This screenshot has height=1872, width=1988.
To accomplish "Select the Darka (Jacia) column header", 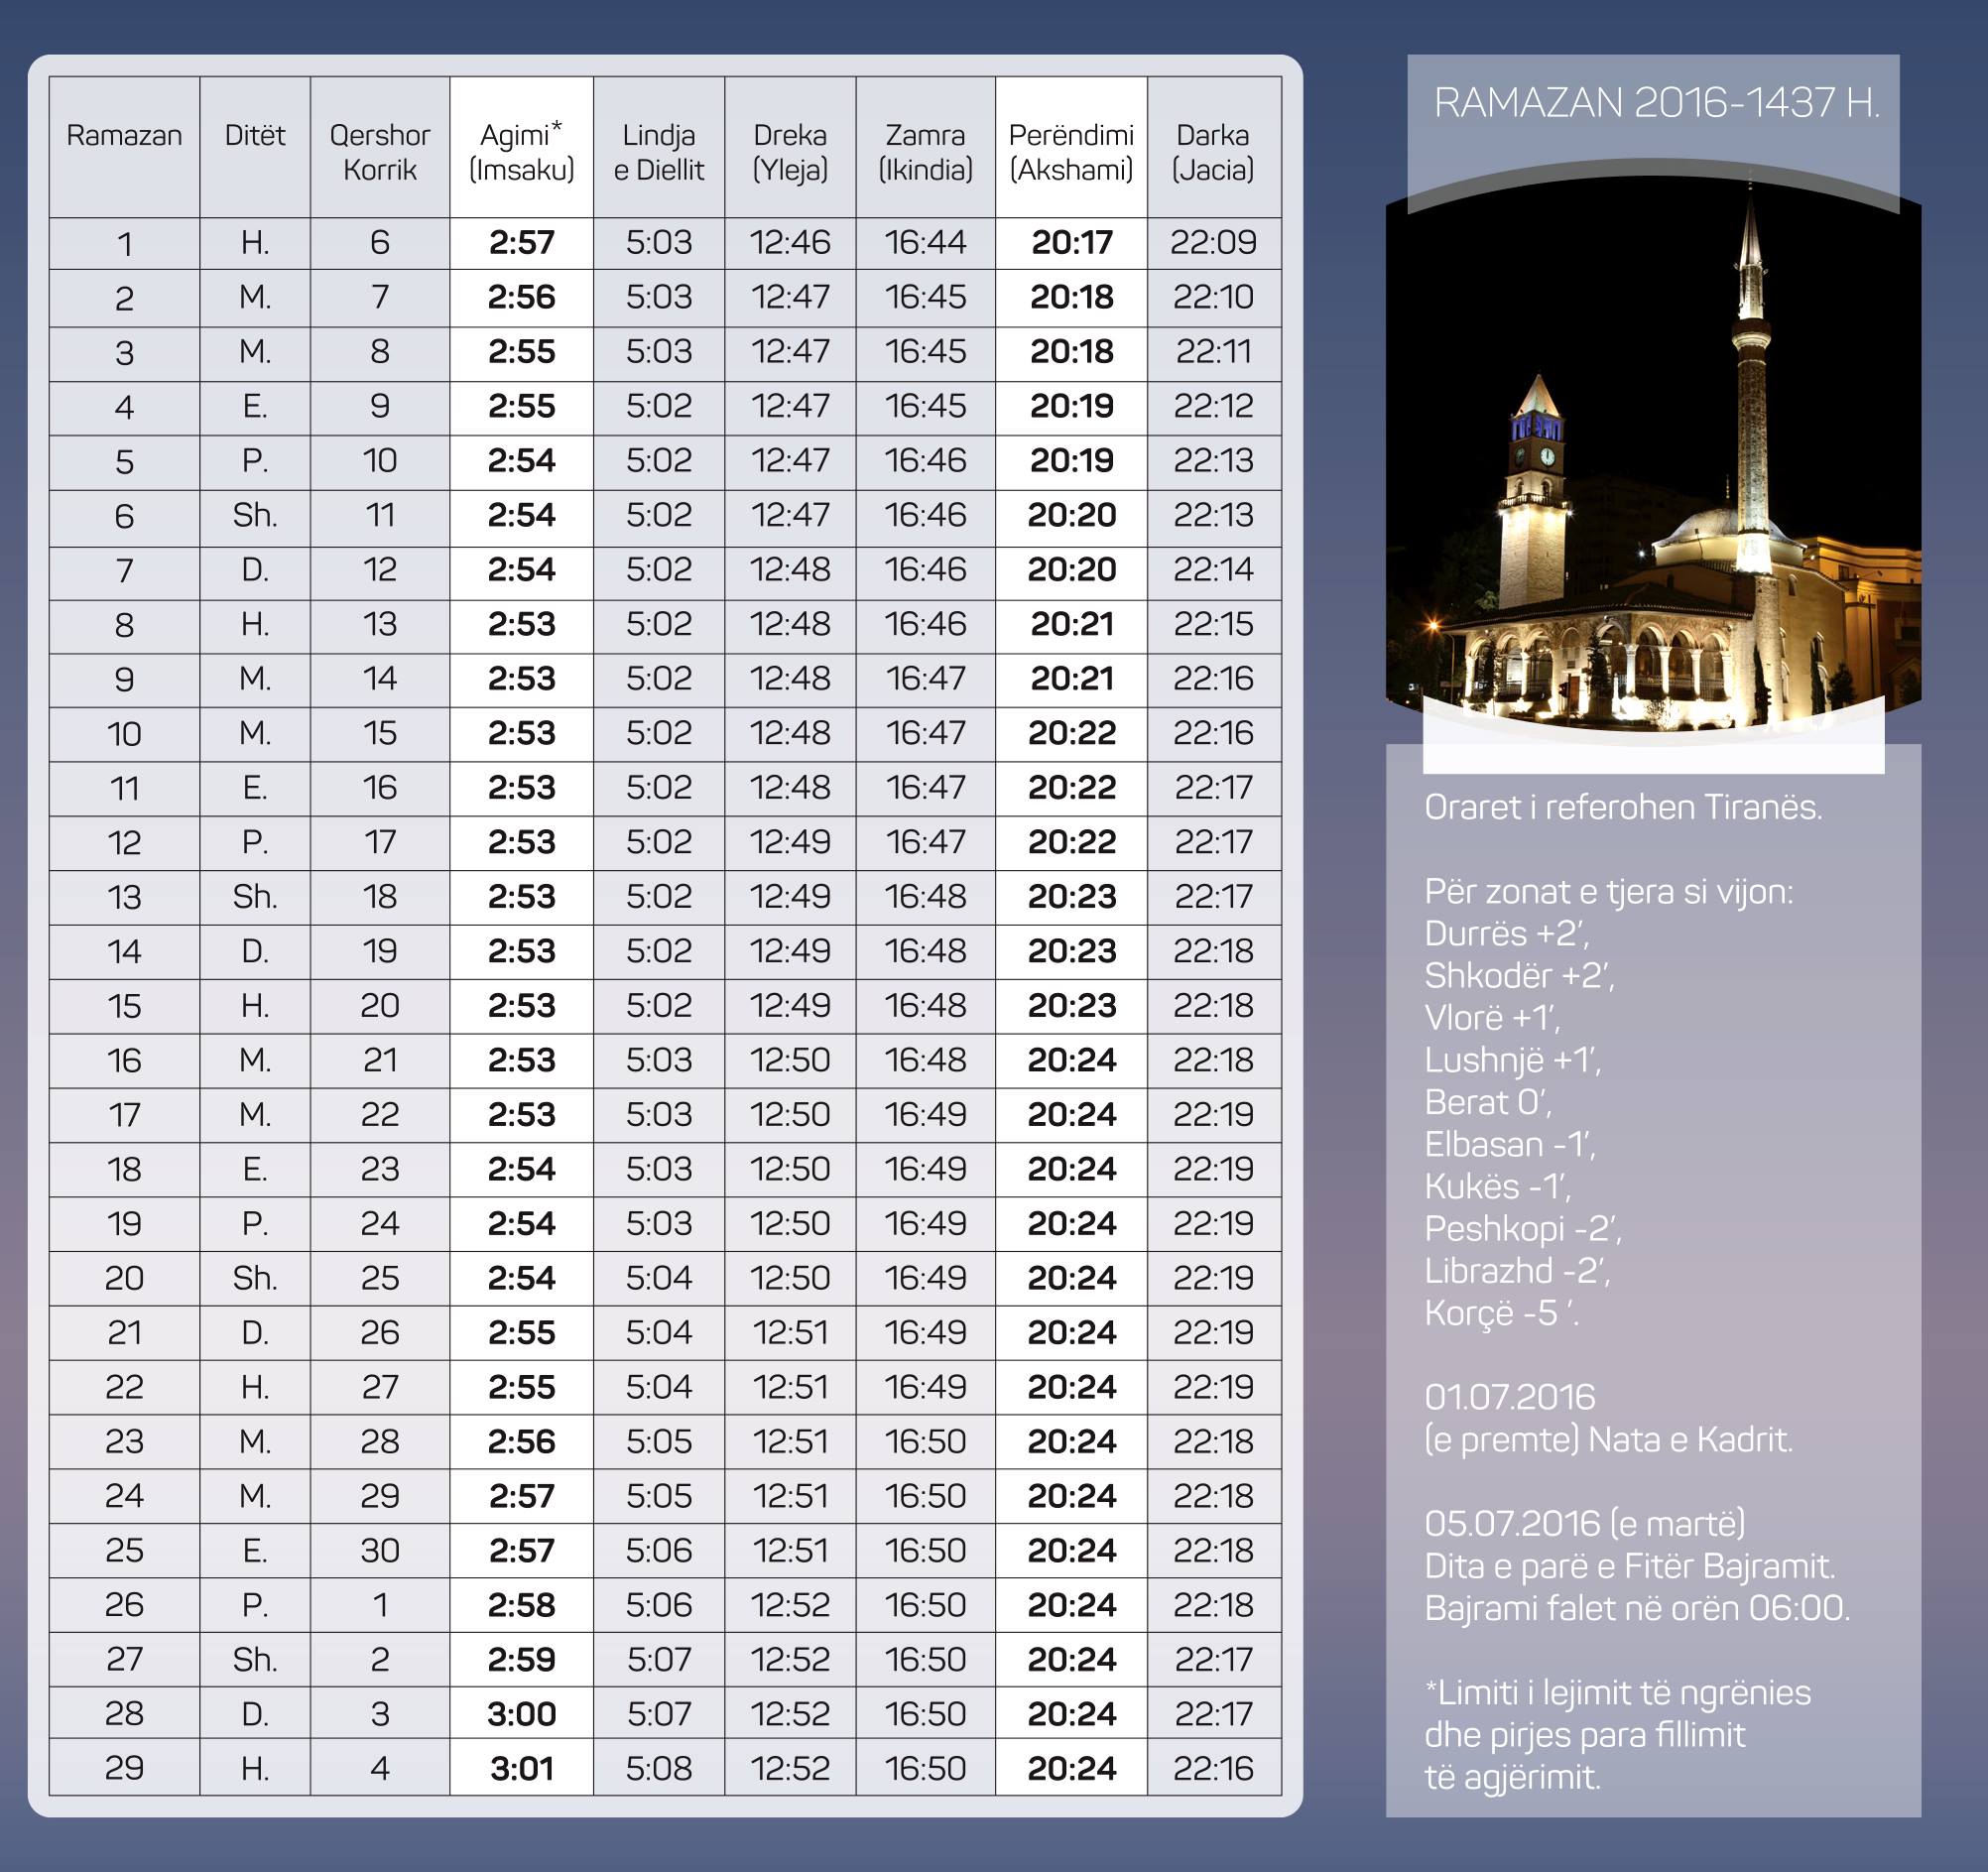I will click(x=1213, y=151).
